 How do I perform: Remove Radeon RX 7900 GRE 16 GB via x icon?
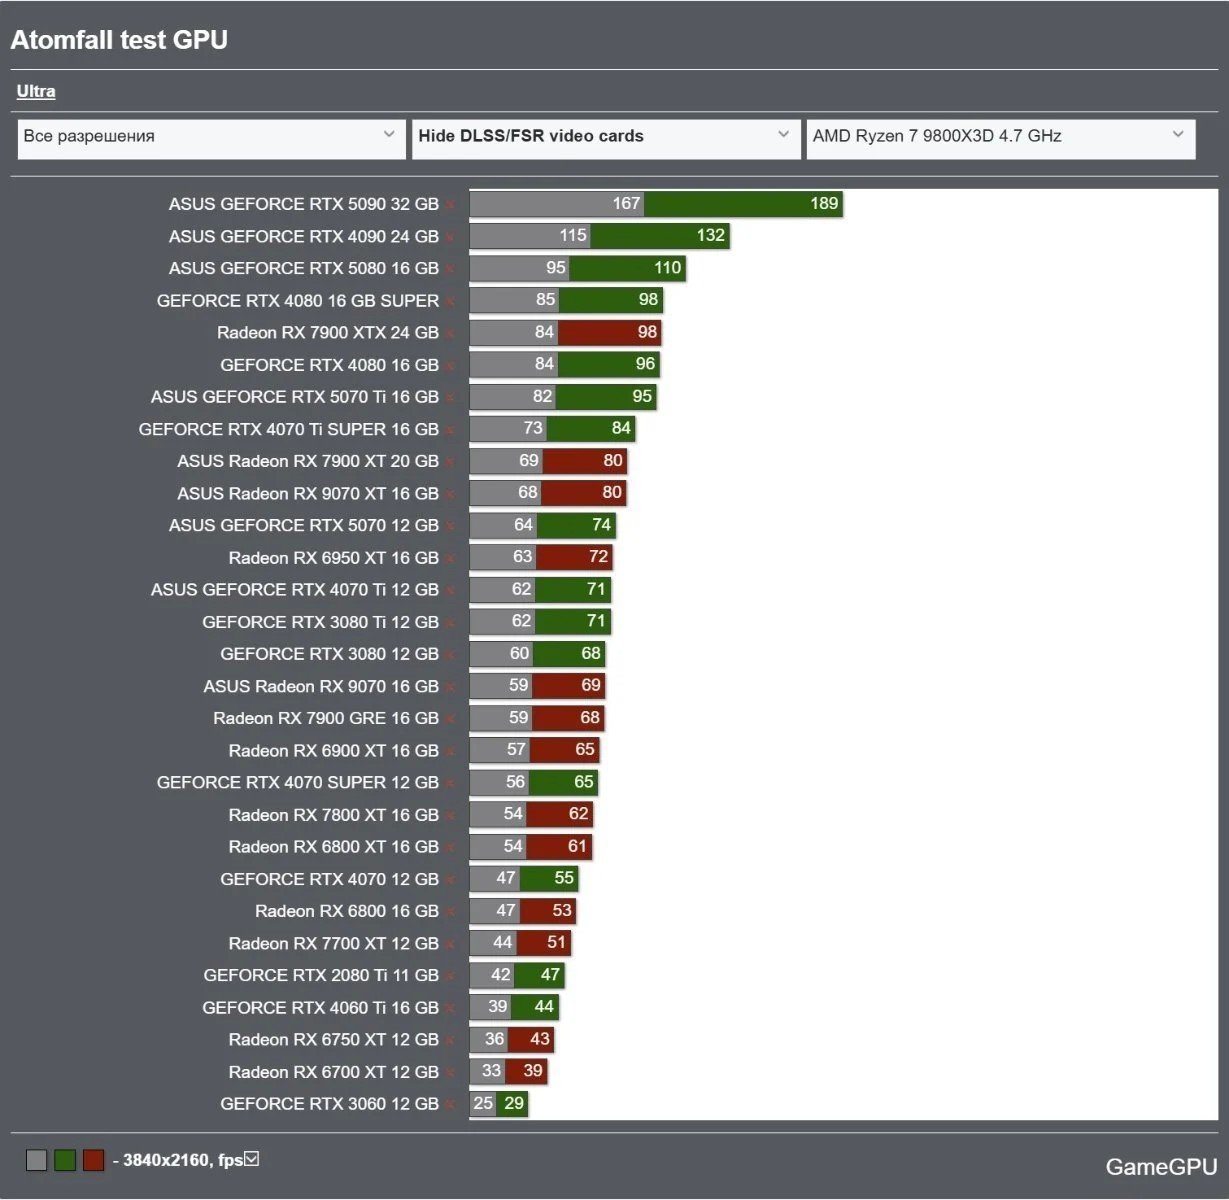[x=451, y=719]
